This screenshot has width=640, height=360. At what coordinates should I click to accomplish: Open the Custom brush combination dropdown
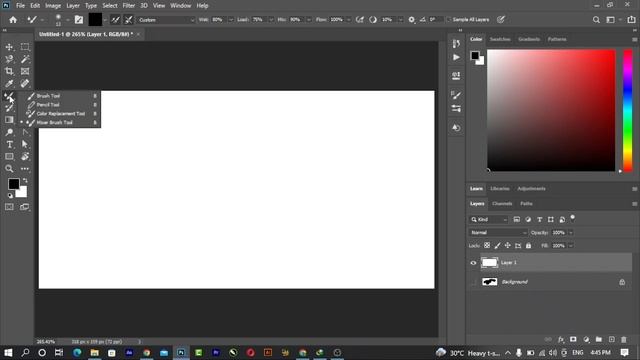166,20
